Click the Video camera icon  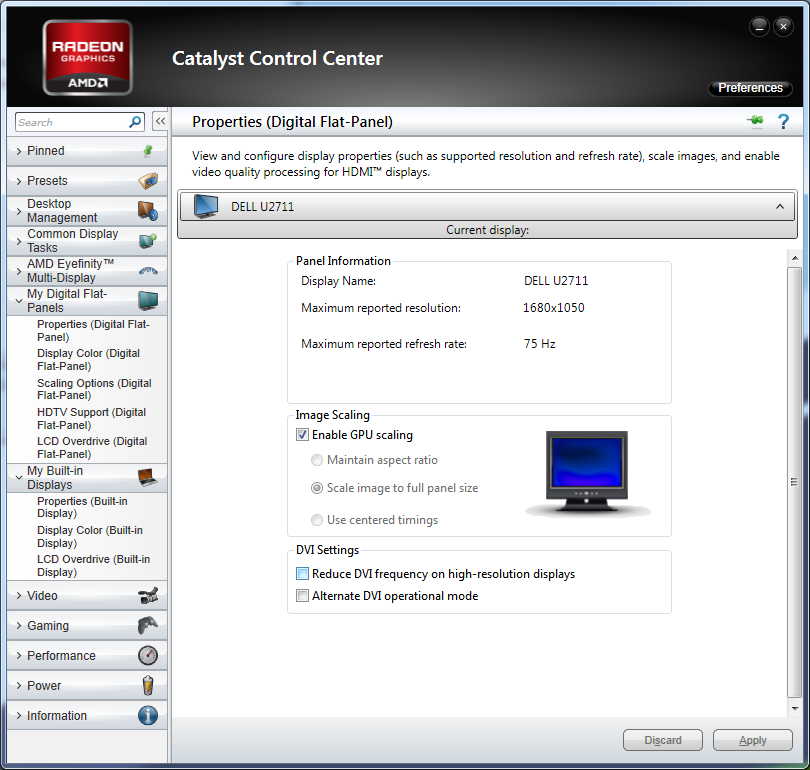148,595
